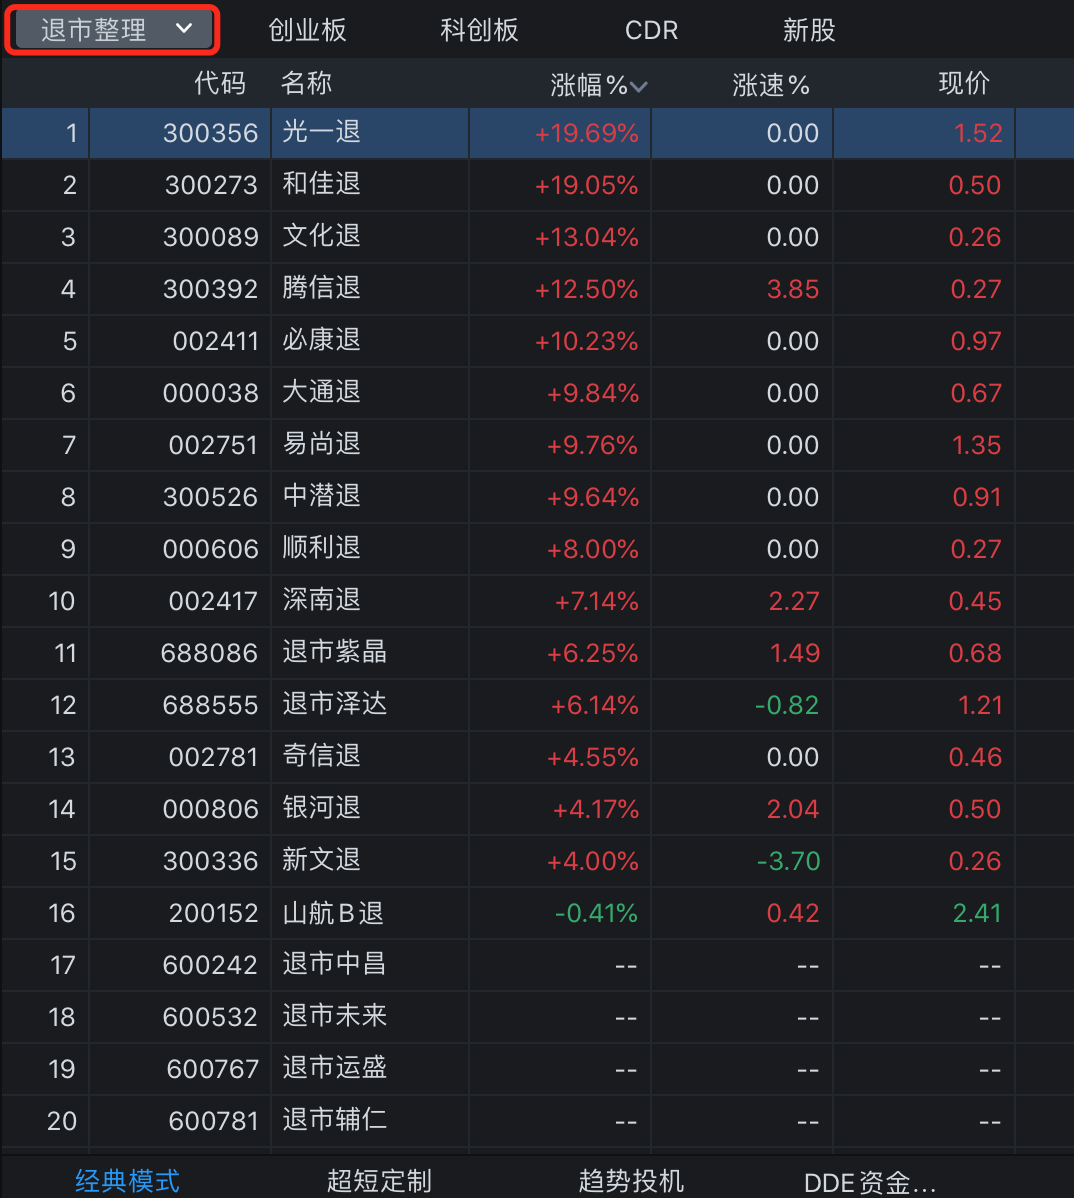Open the 退市泽达 stock entry

[x=334, y=704]
